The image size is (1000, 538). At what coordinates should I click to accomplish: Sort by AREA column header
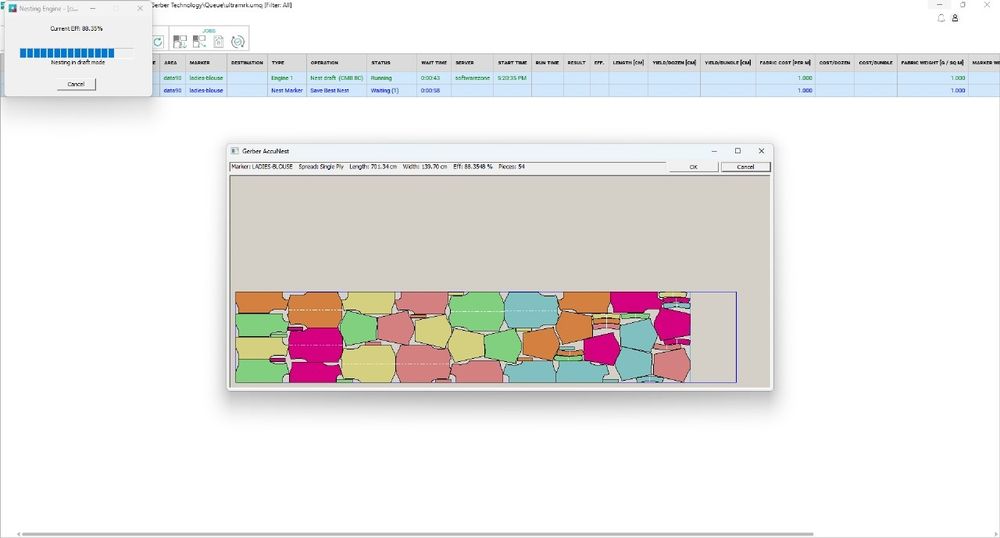pyautogui.click(x=170, y=62)
